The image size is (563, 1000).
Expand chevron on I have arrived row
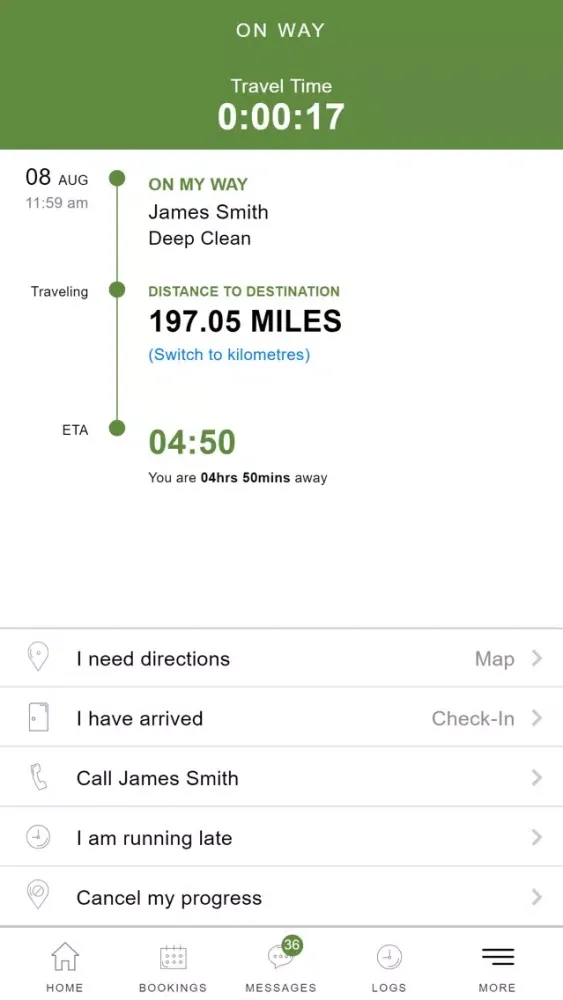(537, 718)
